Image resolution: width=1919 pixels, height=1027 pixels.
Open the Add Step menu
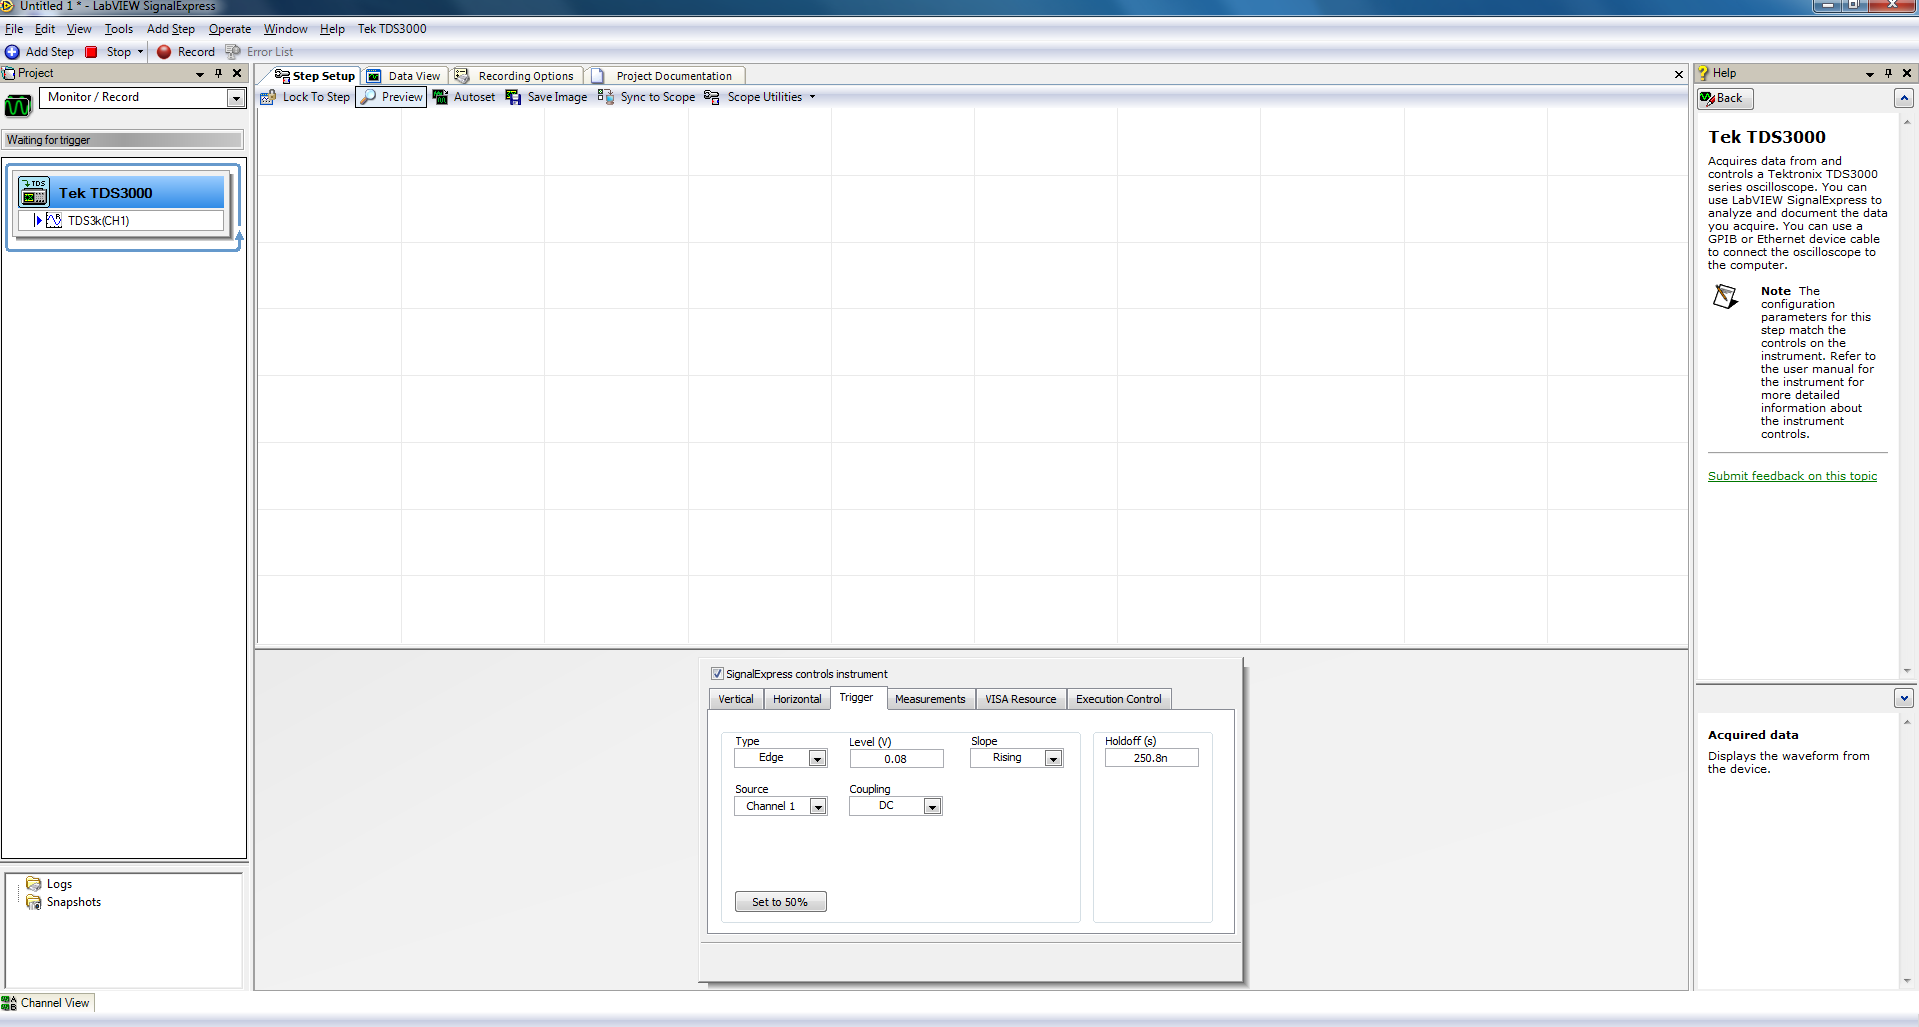(171, 29)
